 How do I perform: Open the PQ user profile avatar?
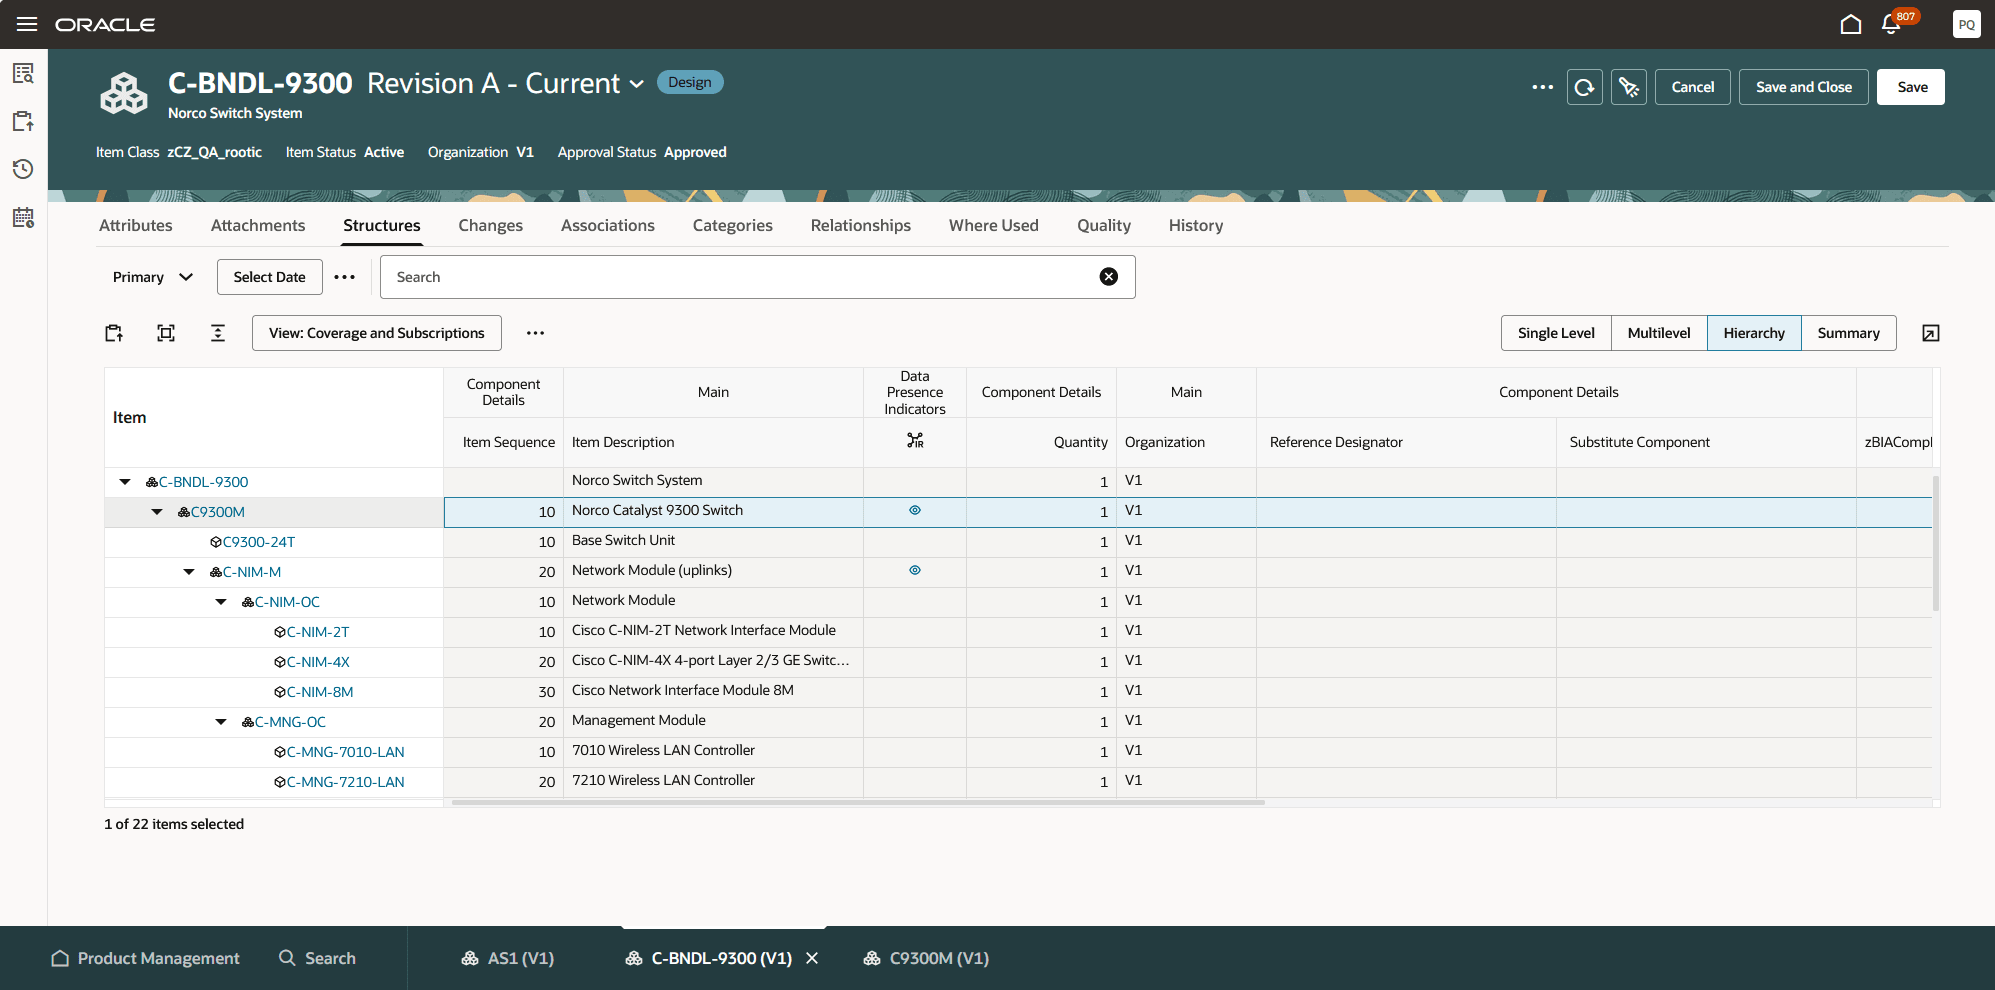[x=1966, y=24]
